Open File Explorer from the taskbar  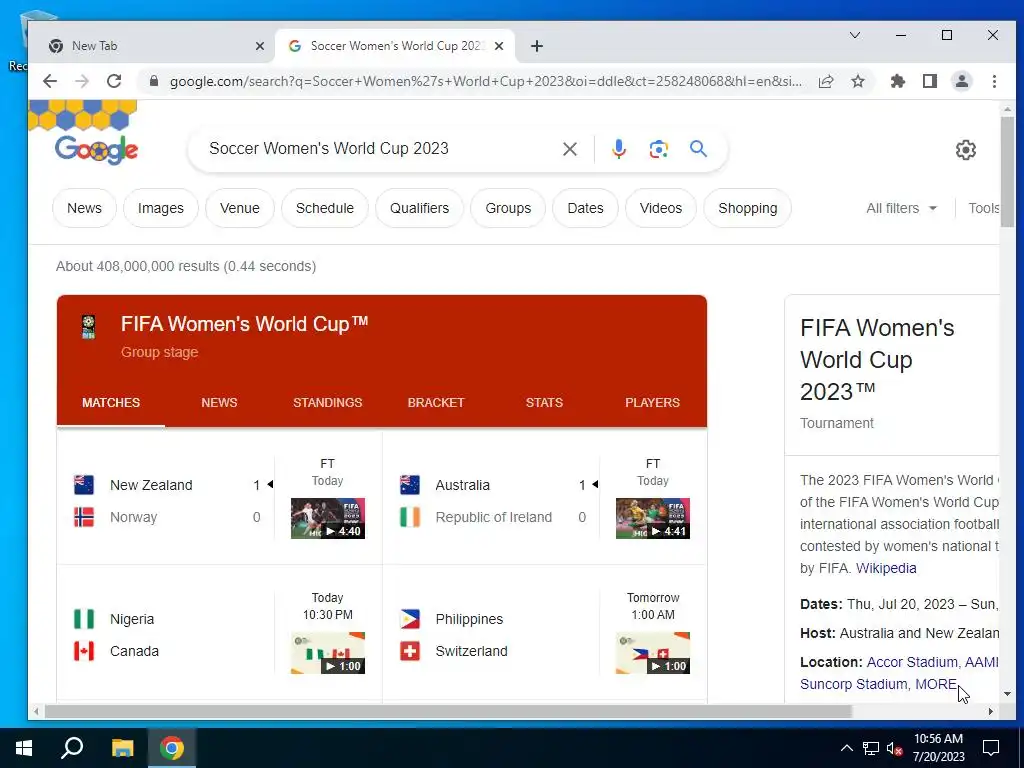[x=122, y=748]
